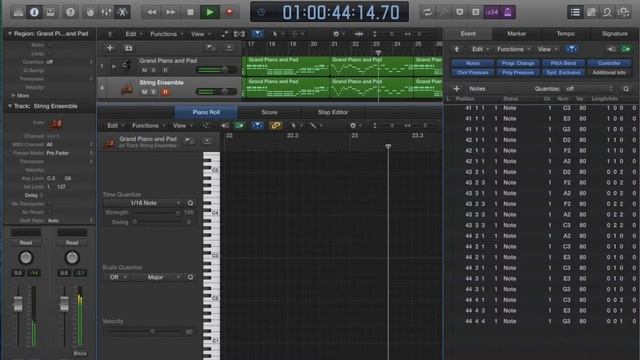Add new track with plus button
Image resolution: width=640 pixels, height=360 pixels.
pyautogui.click(x=109, y=48)
